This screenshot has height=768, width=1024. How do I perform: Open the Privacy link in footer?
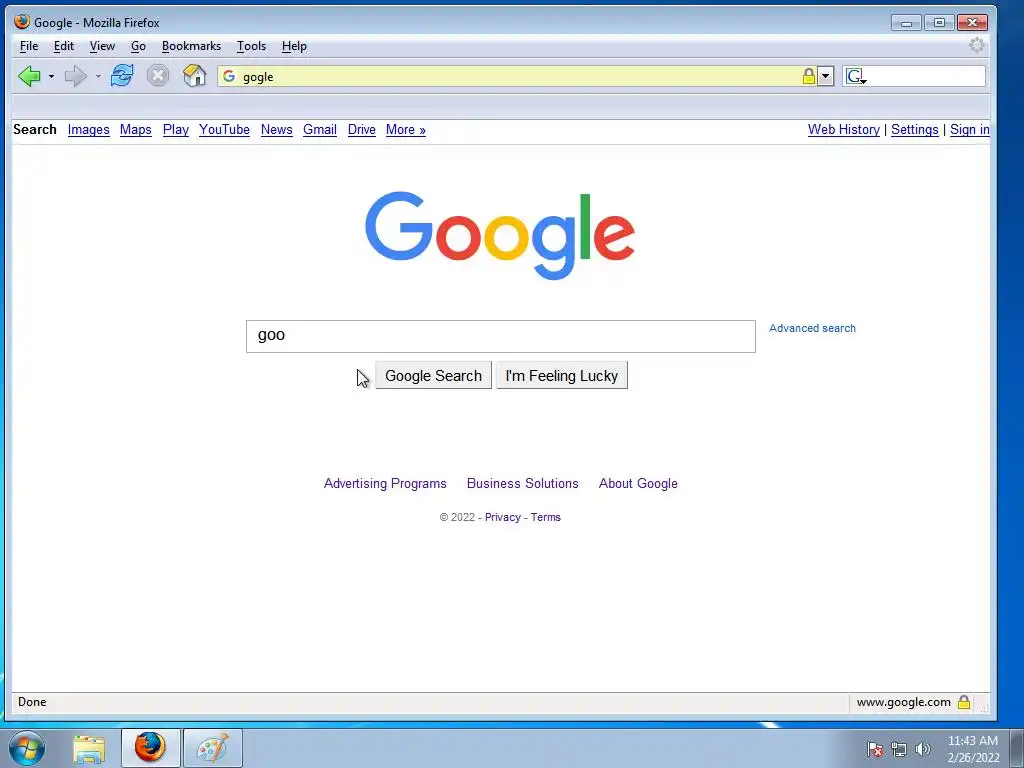coord(503,517)
